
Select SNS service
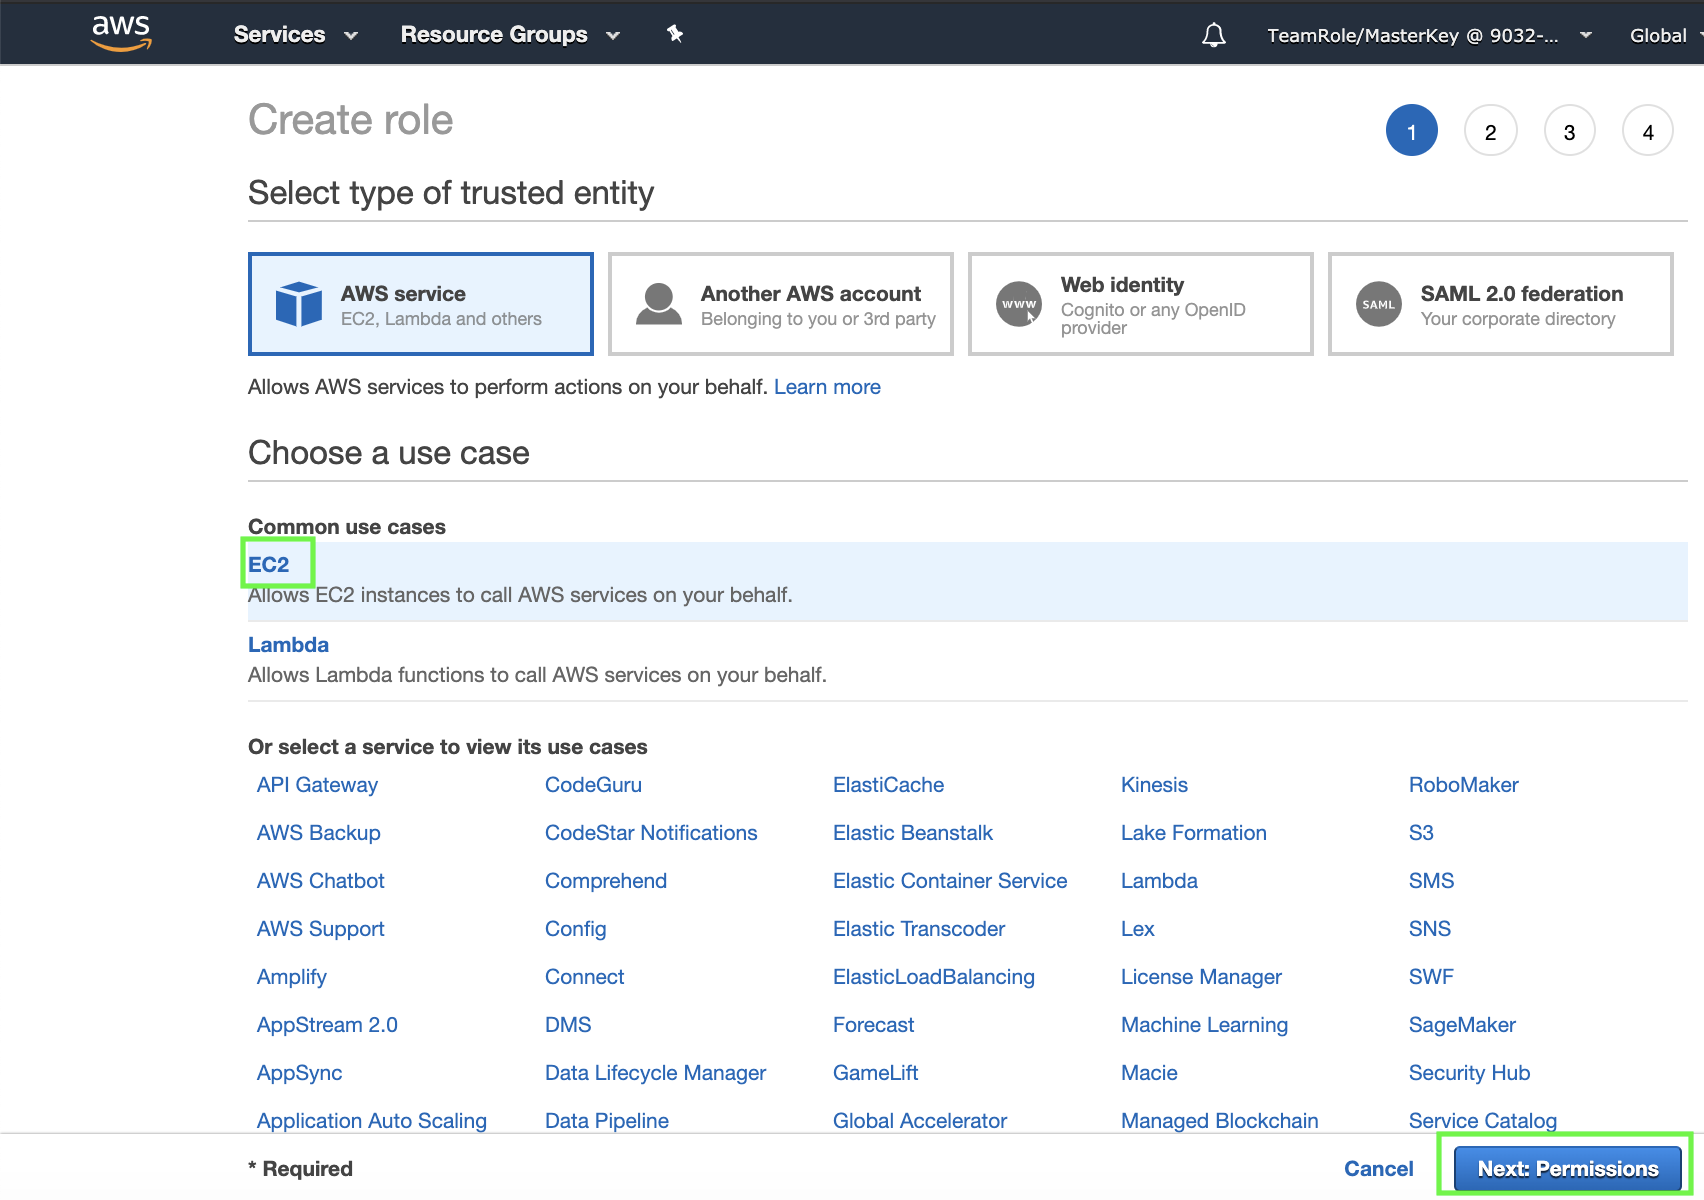[x=1429, y=929]
